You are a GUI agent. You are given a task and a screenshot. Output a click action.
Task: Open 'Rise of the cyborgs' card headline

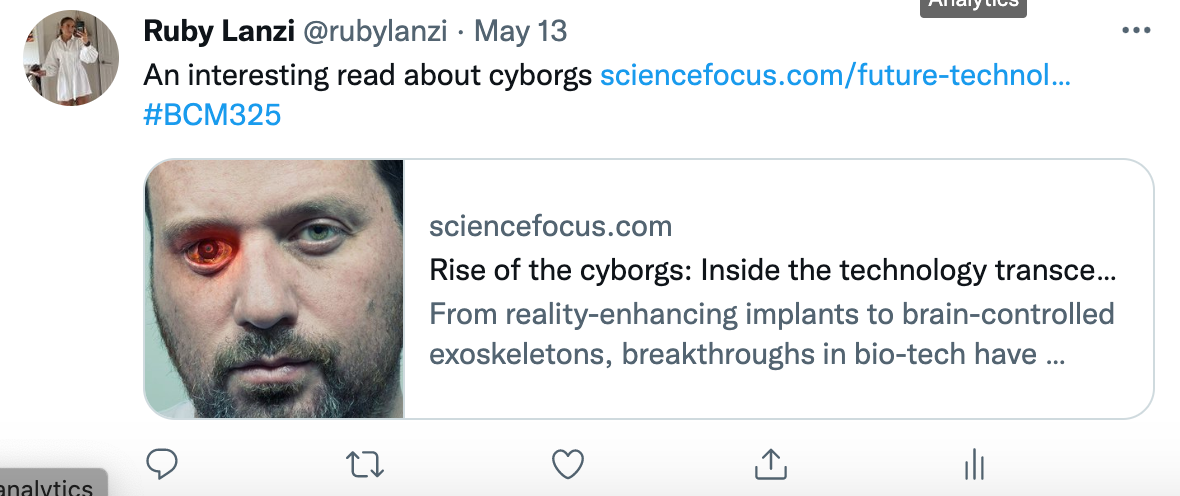click(772, 270)
